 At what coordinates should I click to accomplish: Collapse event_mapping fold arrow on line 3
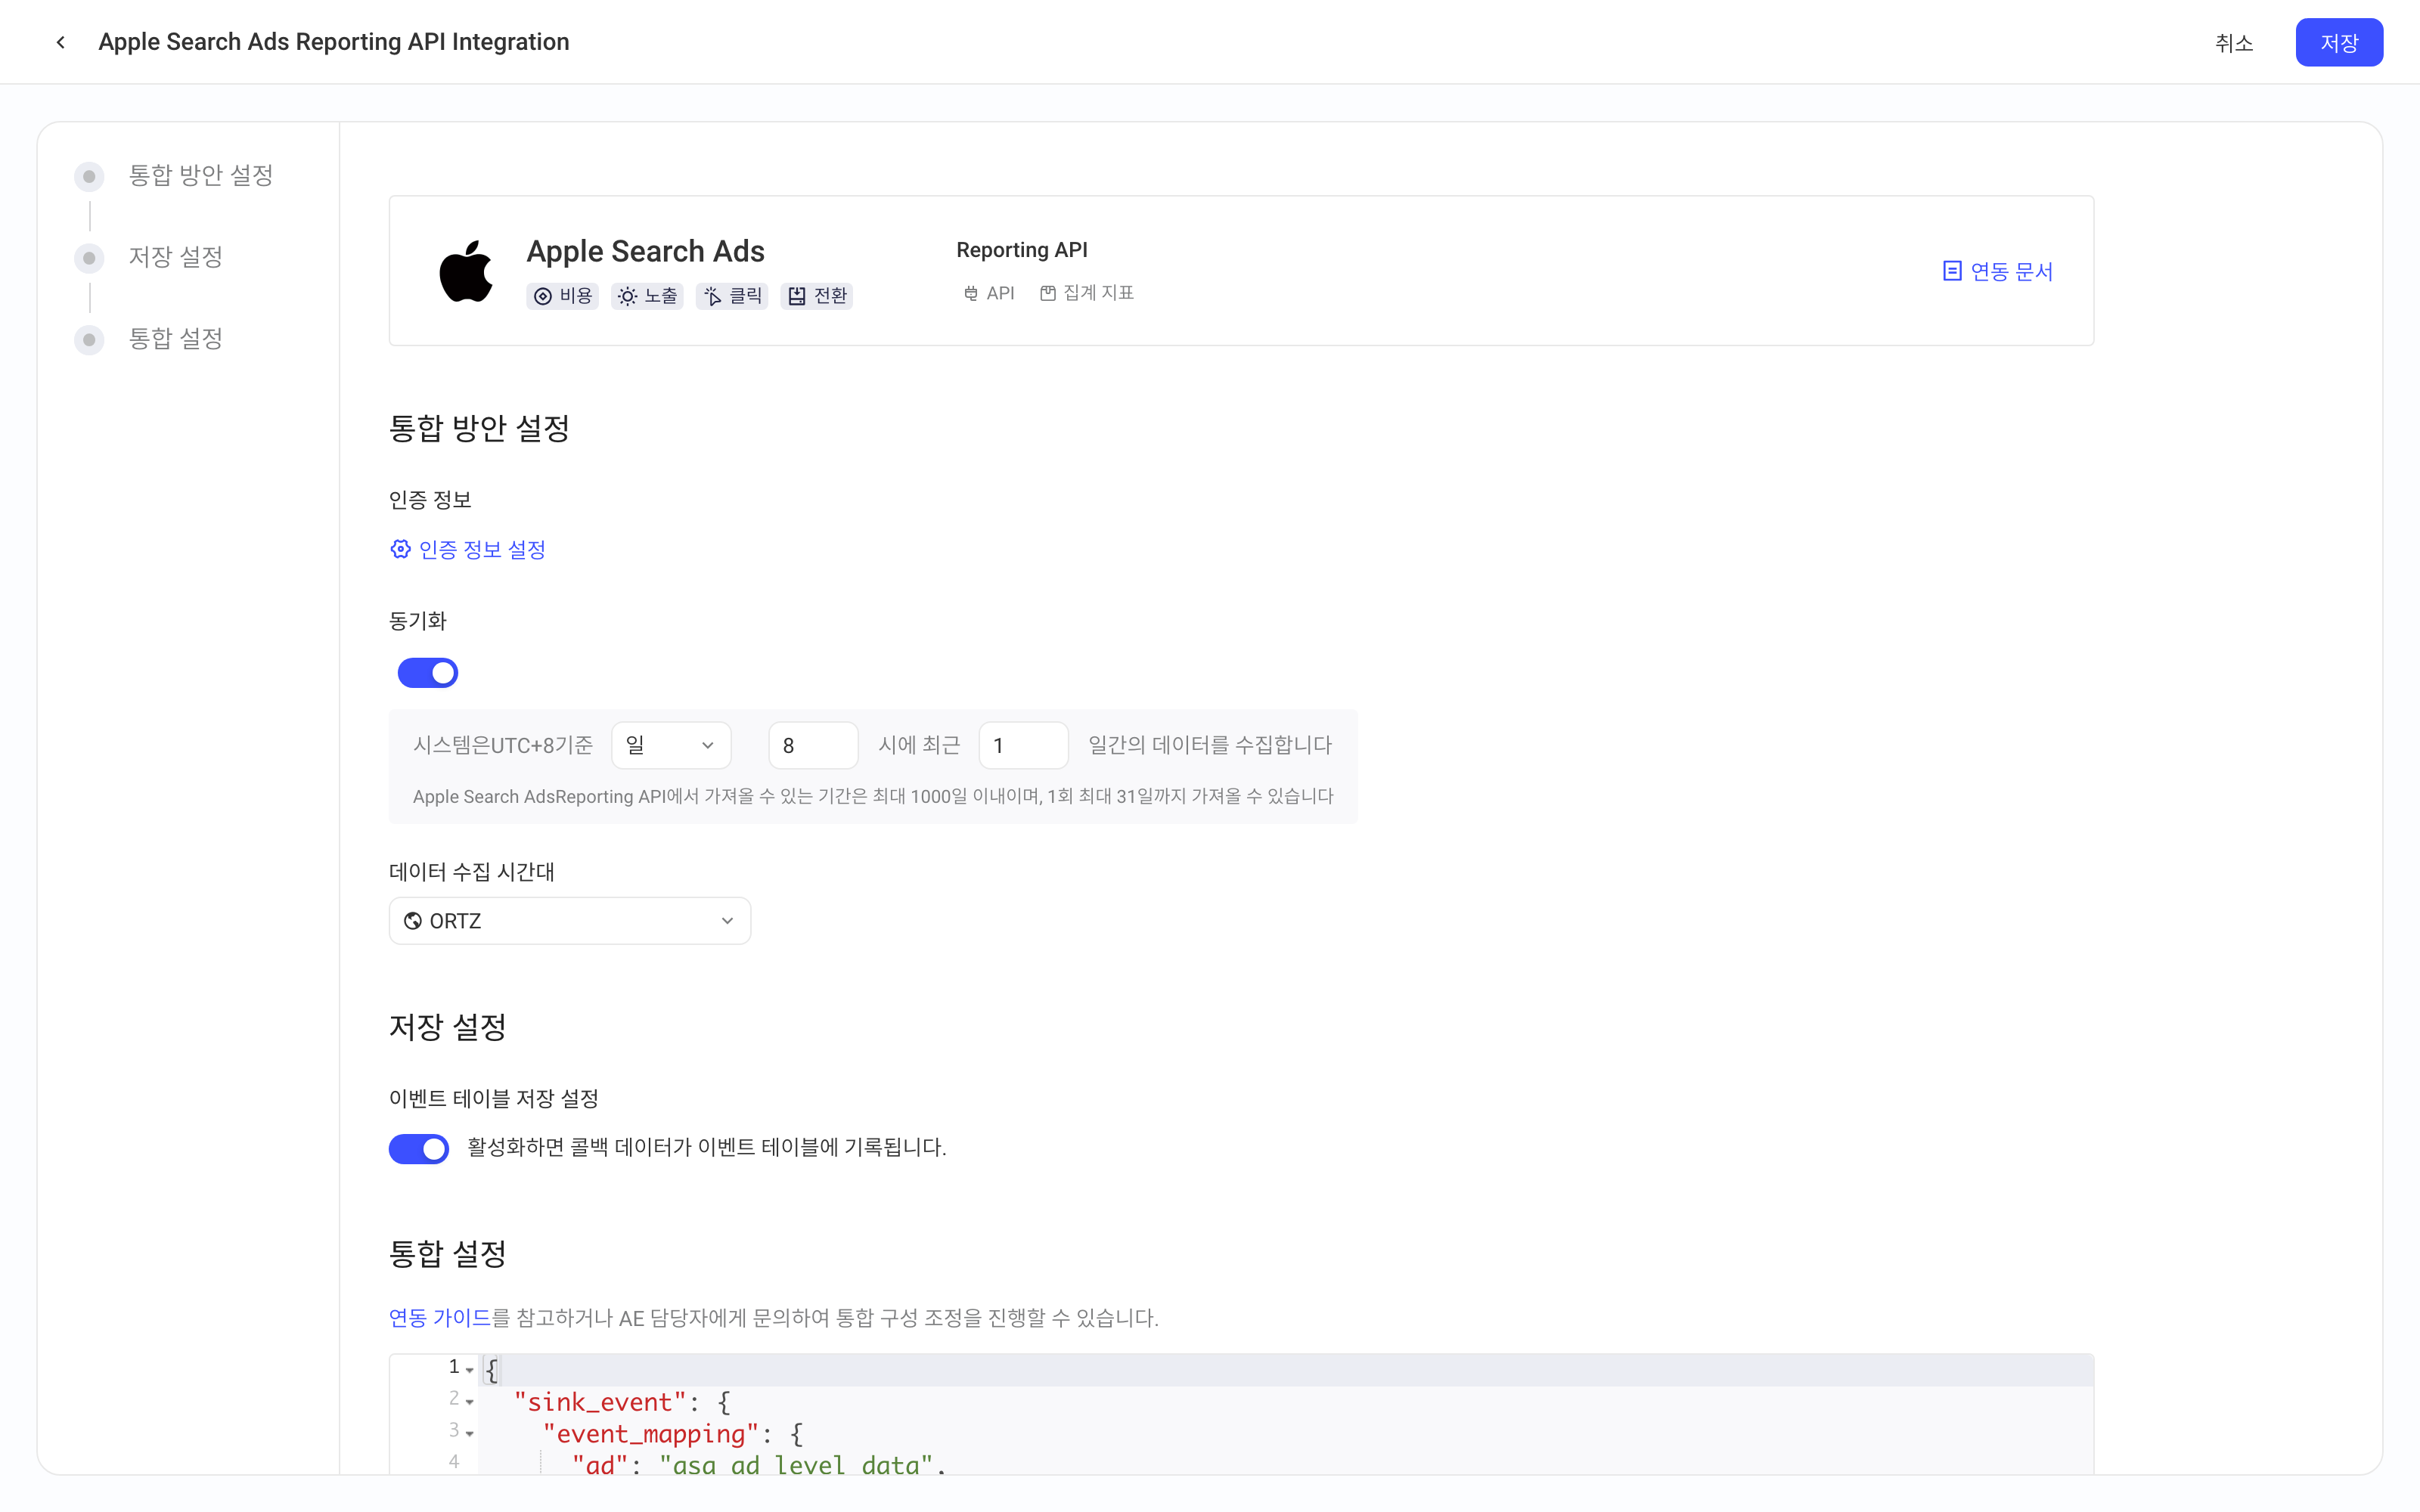[x=469, y=1434]
